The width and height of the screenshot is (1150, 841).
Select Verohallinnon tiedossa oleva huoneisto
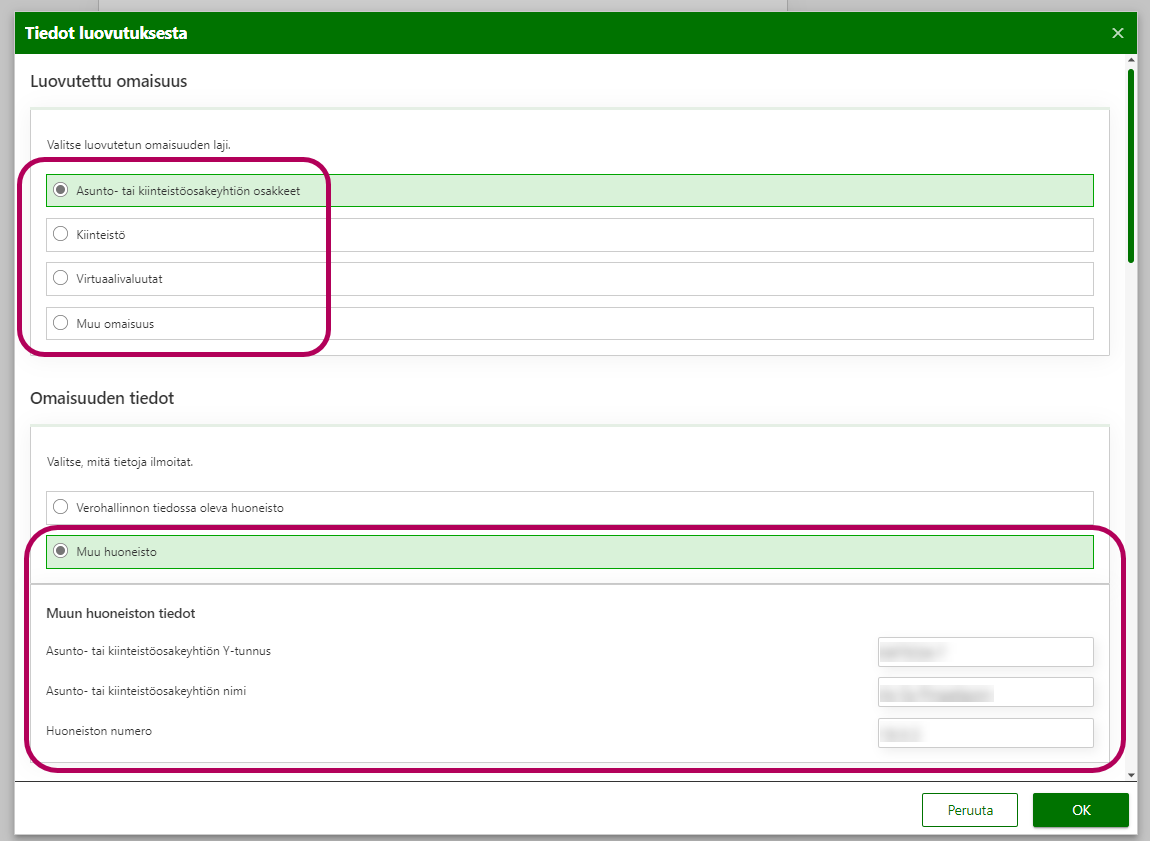tap(61, 507)
